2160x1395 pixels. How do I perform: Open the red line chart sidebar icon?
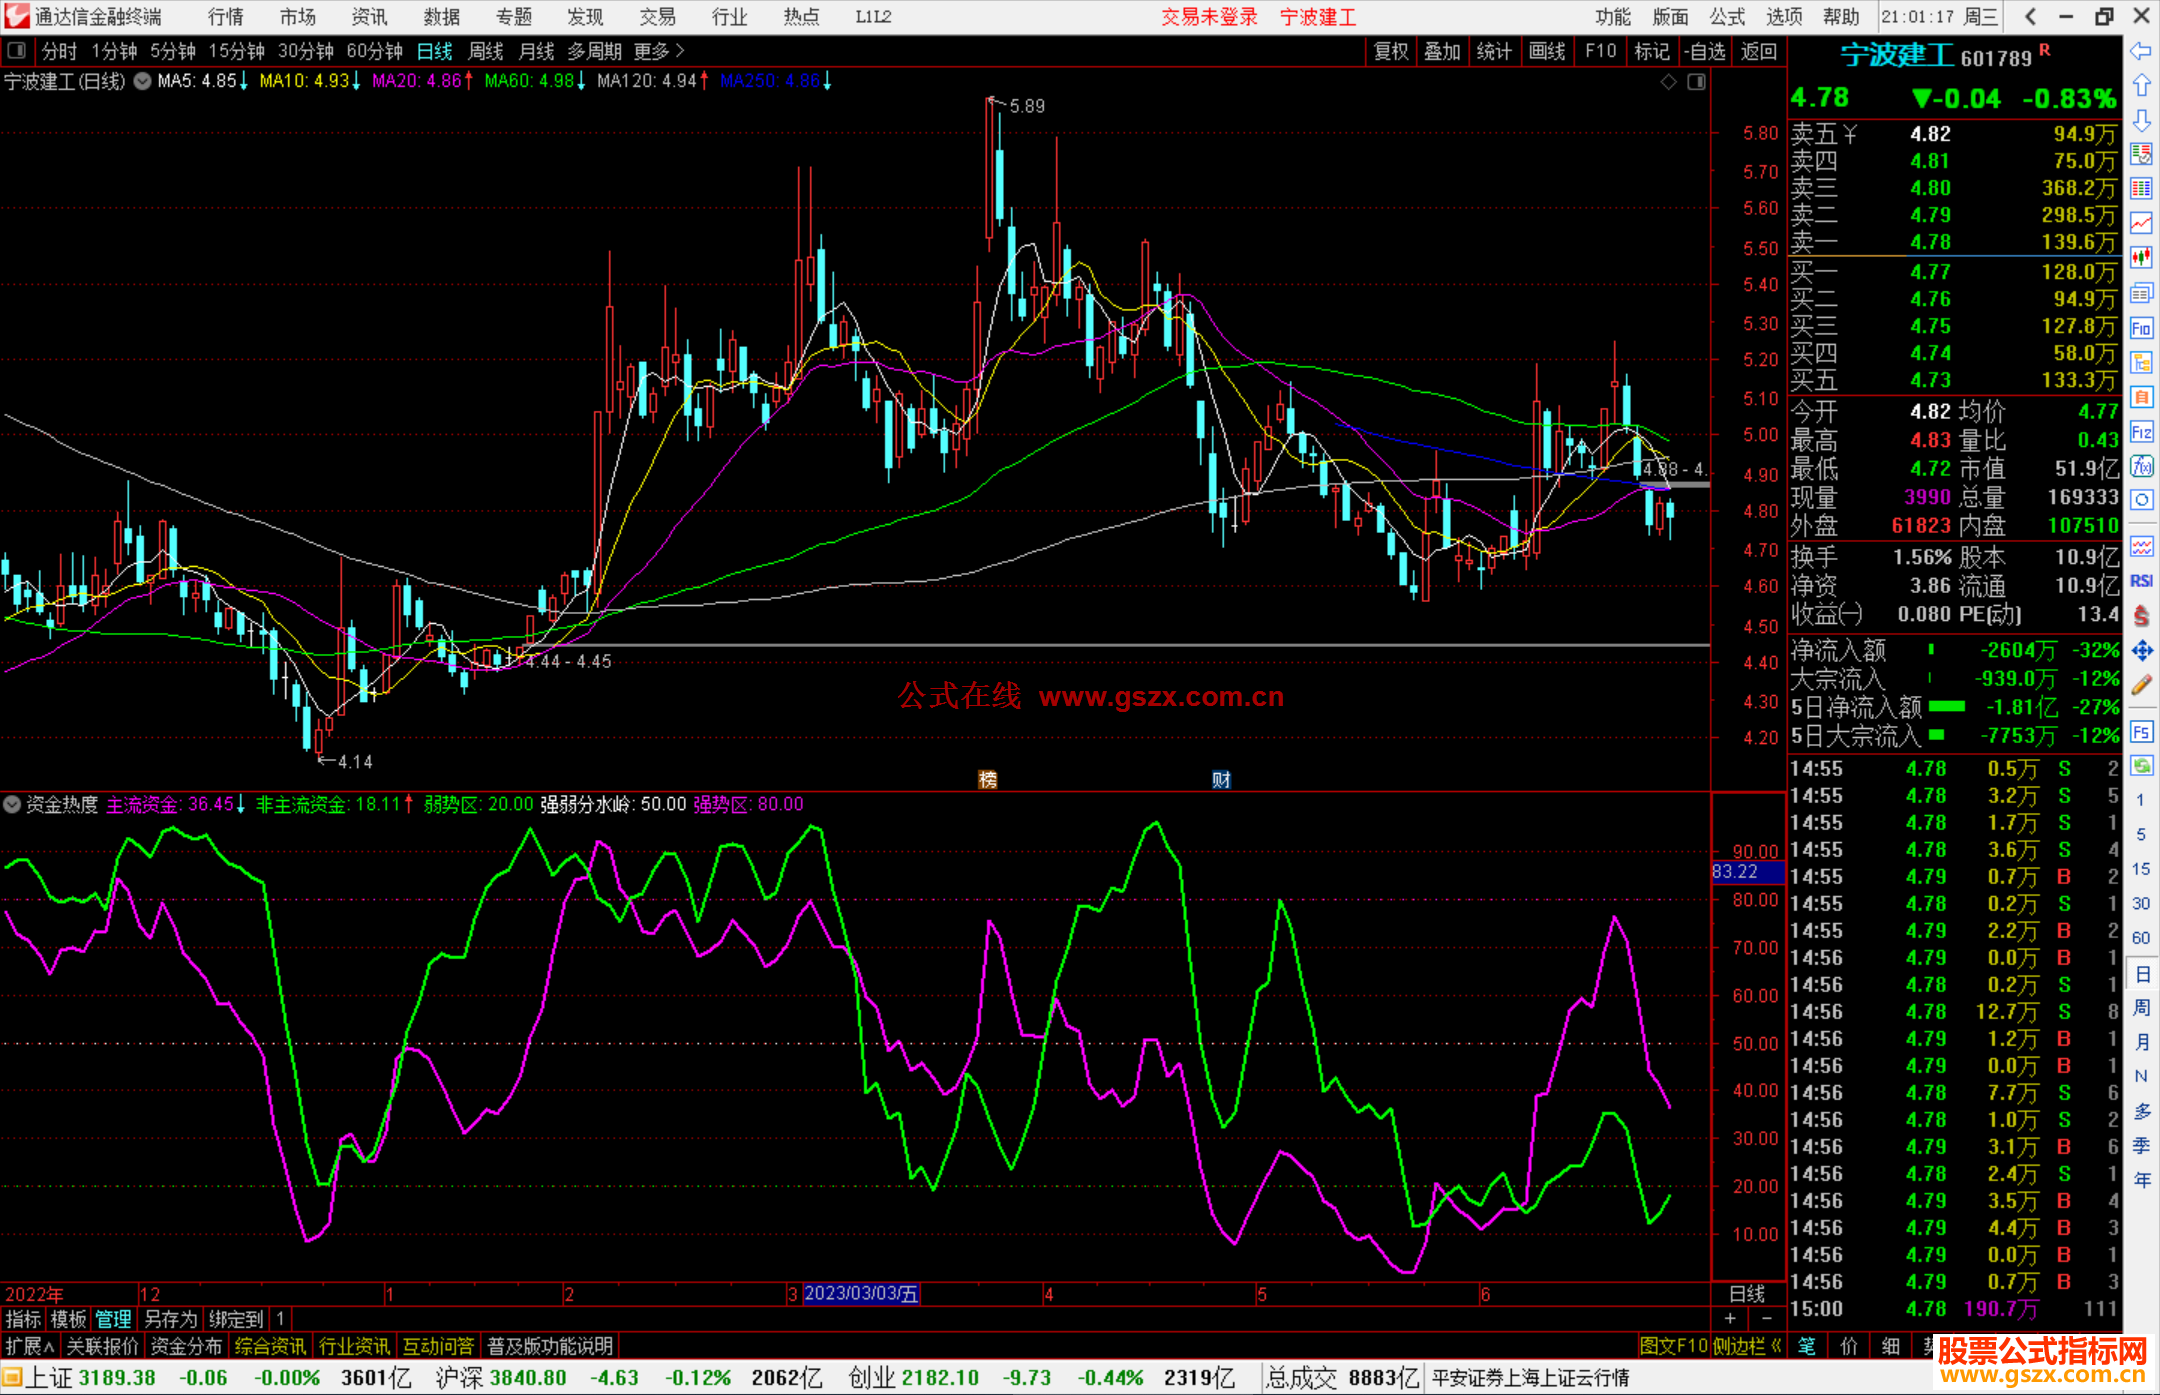click(2141, 223)
